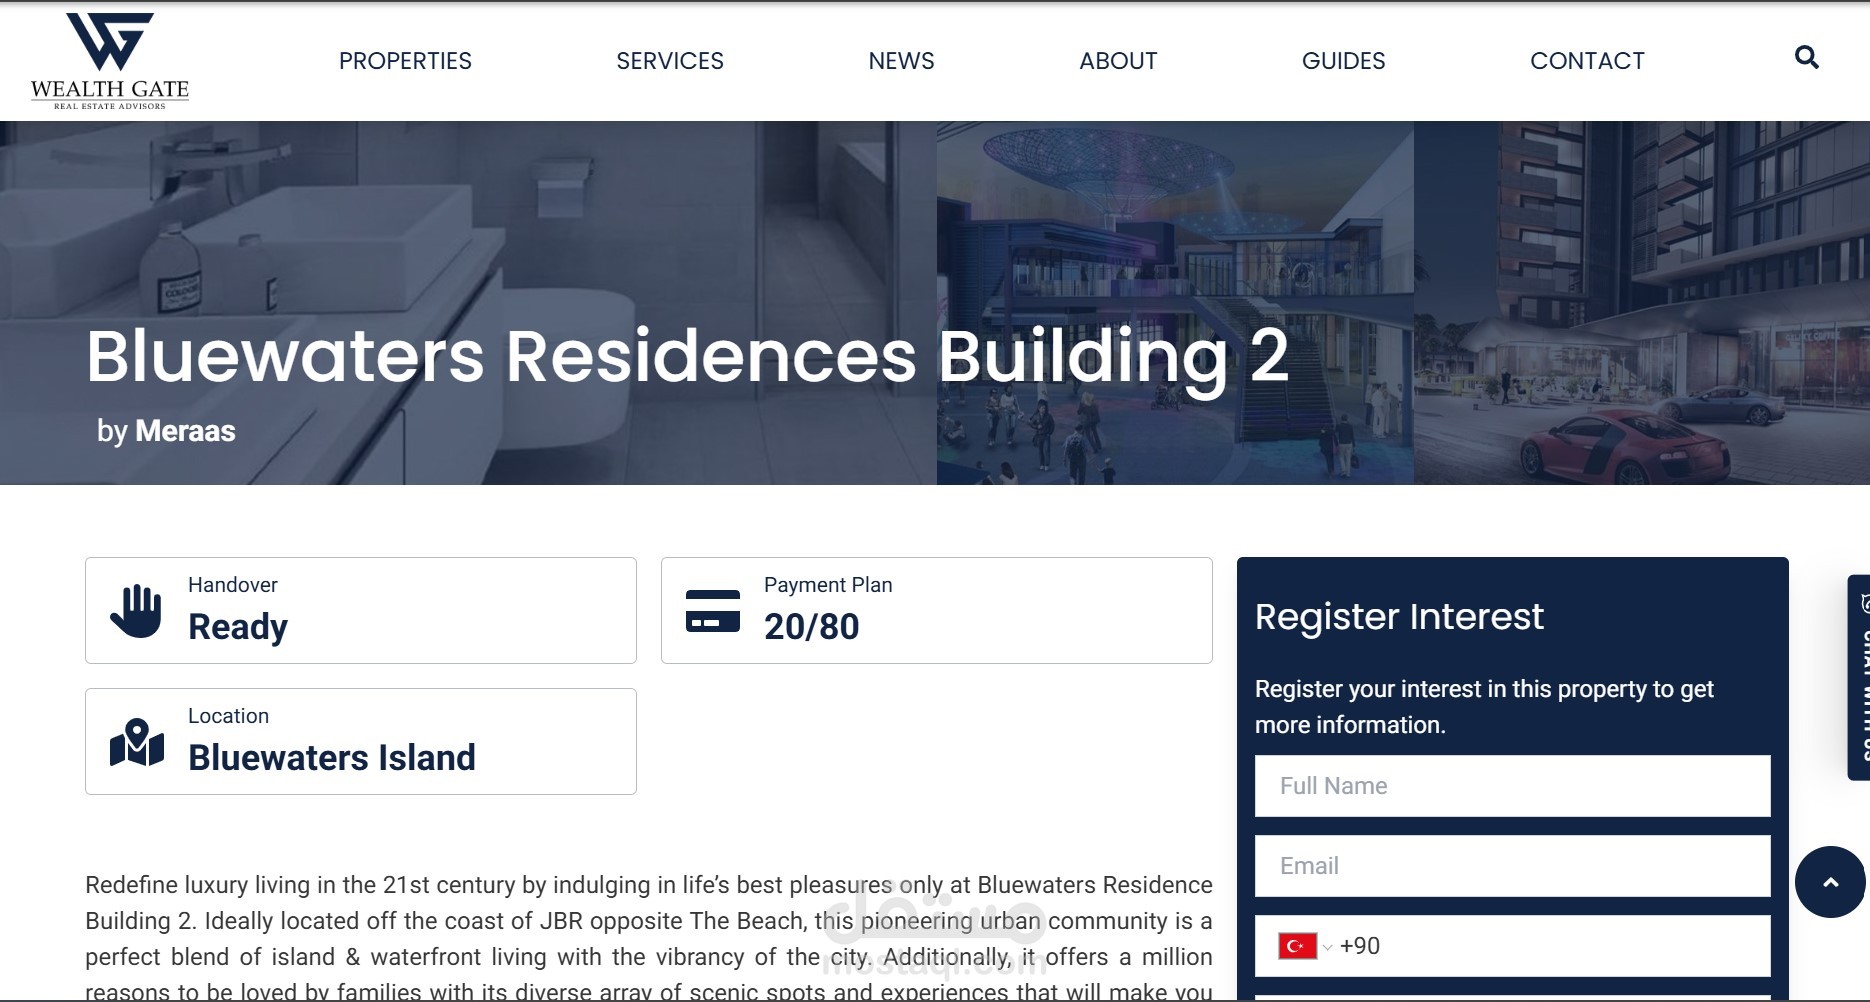The image size is (1870, 1002).
Task: Go to the CONTACT page
Action: 1587,61
